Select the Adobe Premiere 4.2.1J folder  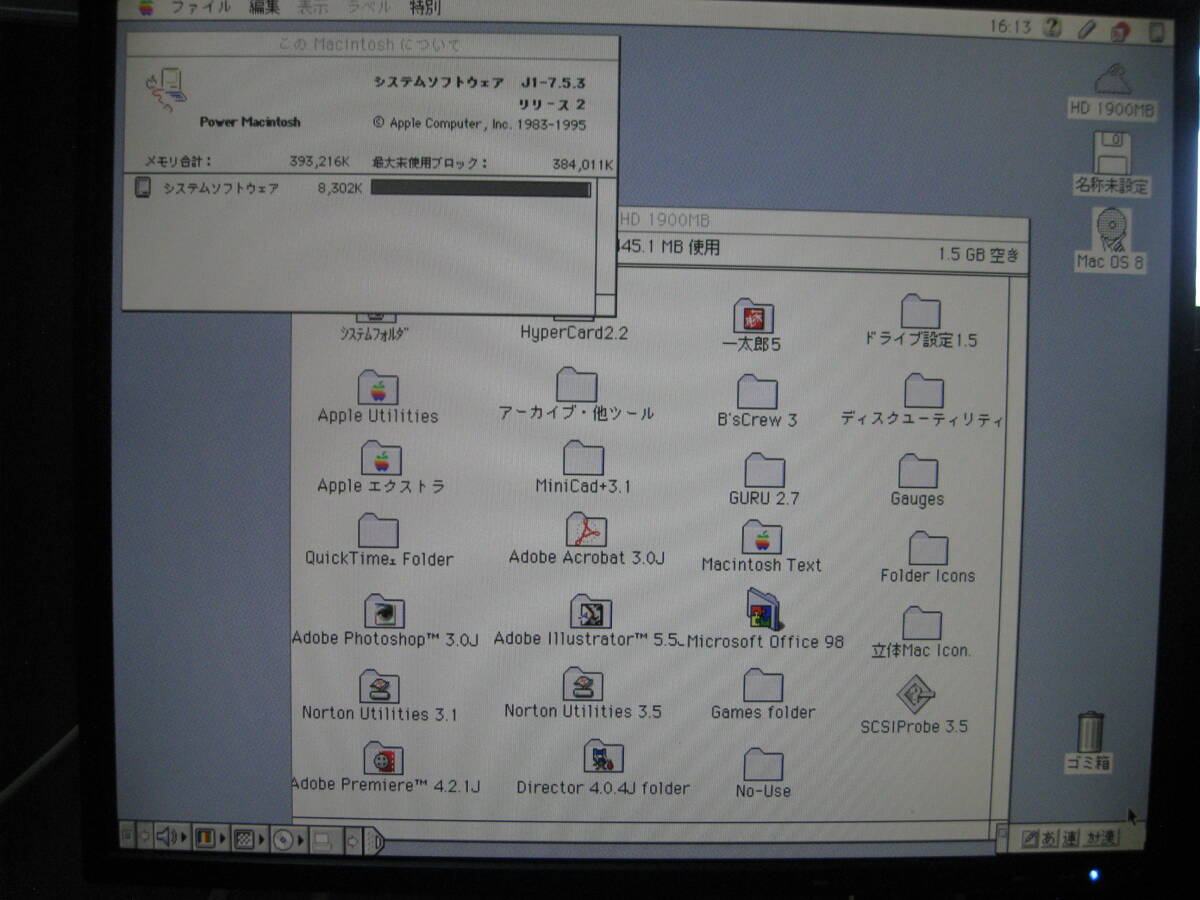pyautogui.click(x=383, y=759)
